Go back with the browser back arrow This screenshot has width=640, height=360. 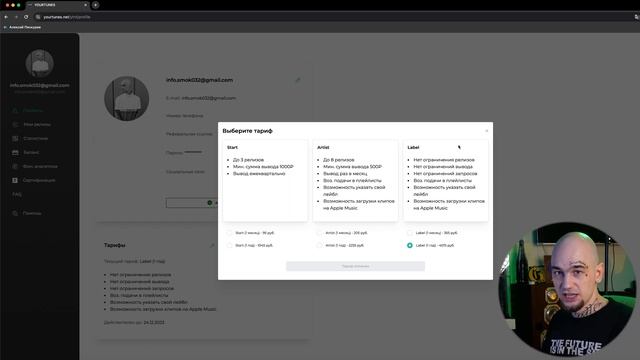(6, 17)
